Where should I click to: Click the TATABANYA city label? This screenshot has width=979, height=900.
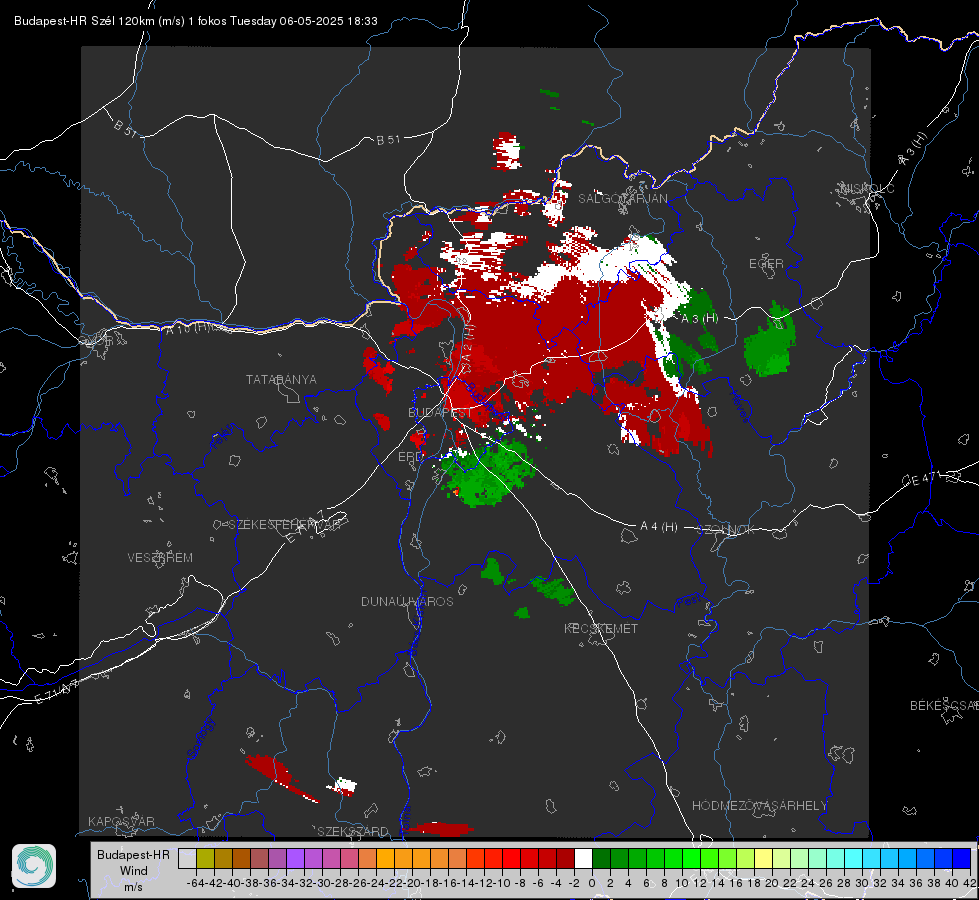(281, 379)
